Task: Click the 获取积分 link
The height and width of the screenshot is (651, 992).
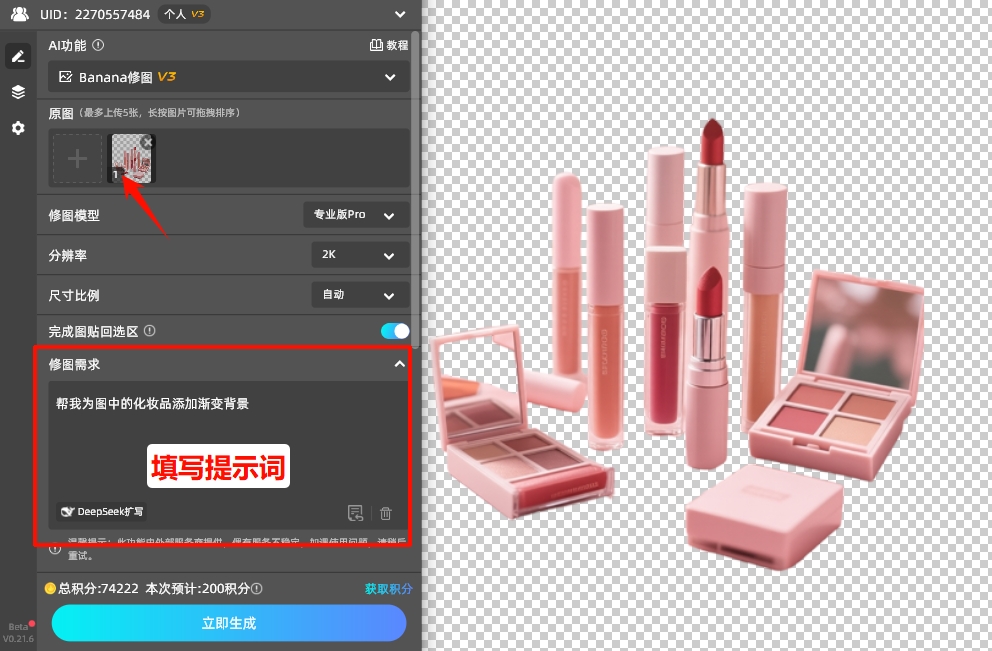Action: [388, 589]
